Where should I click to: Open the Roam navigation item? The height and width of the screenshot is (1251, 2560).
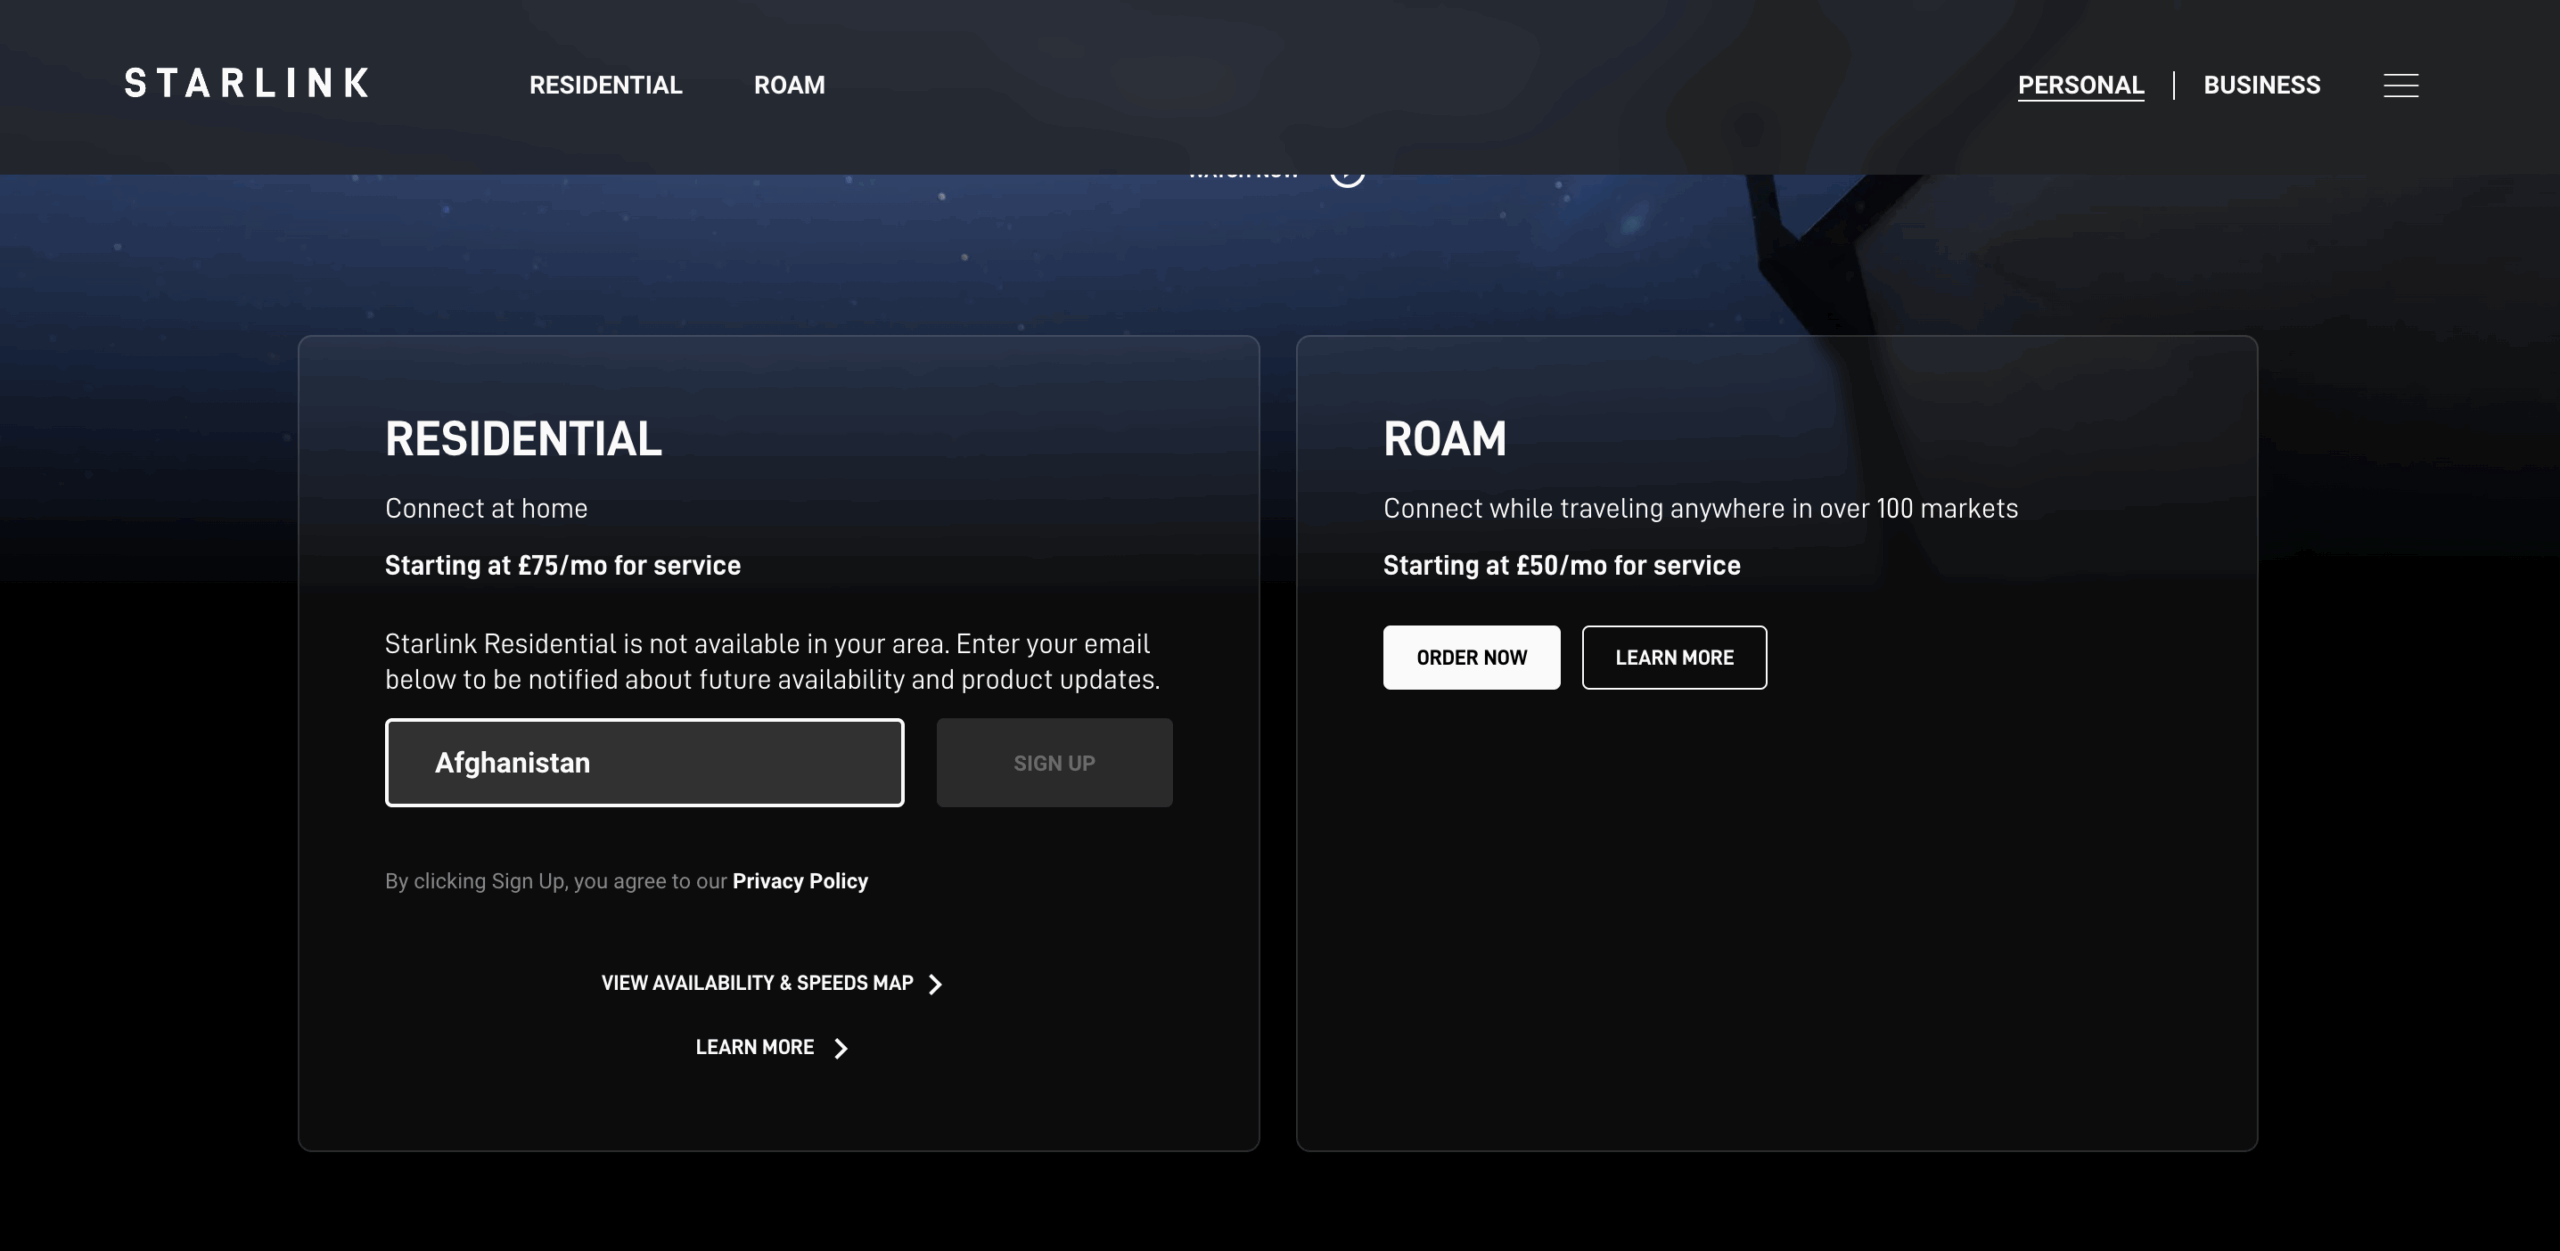click(789, 85)
